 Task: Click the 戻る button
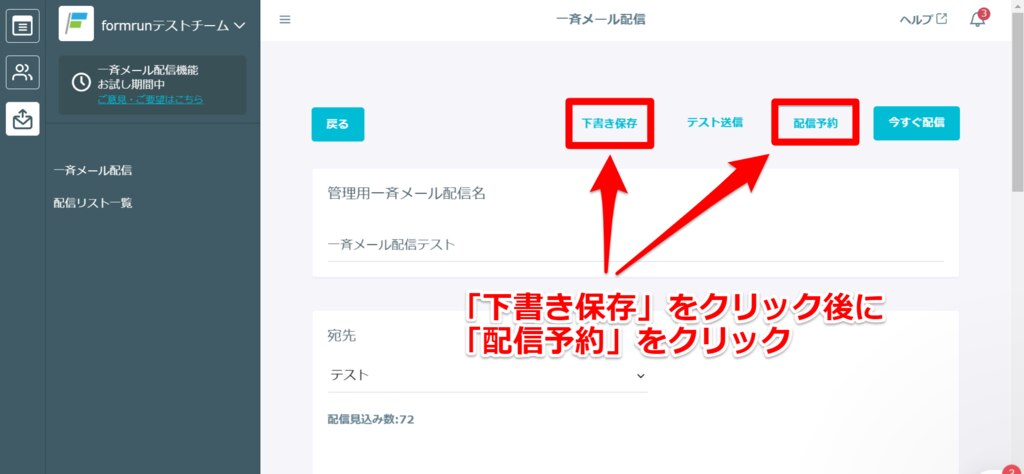pos(338,124)
